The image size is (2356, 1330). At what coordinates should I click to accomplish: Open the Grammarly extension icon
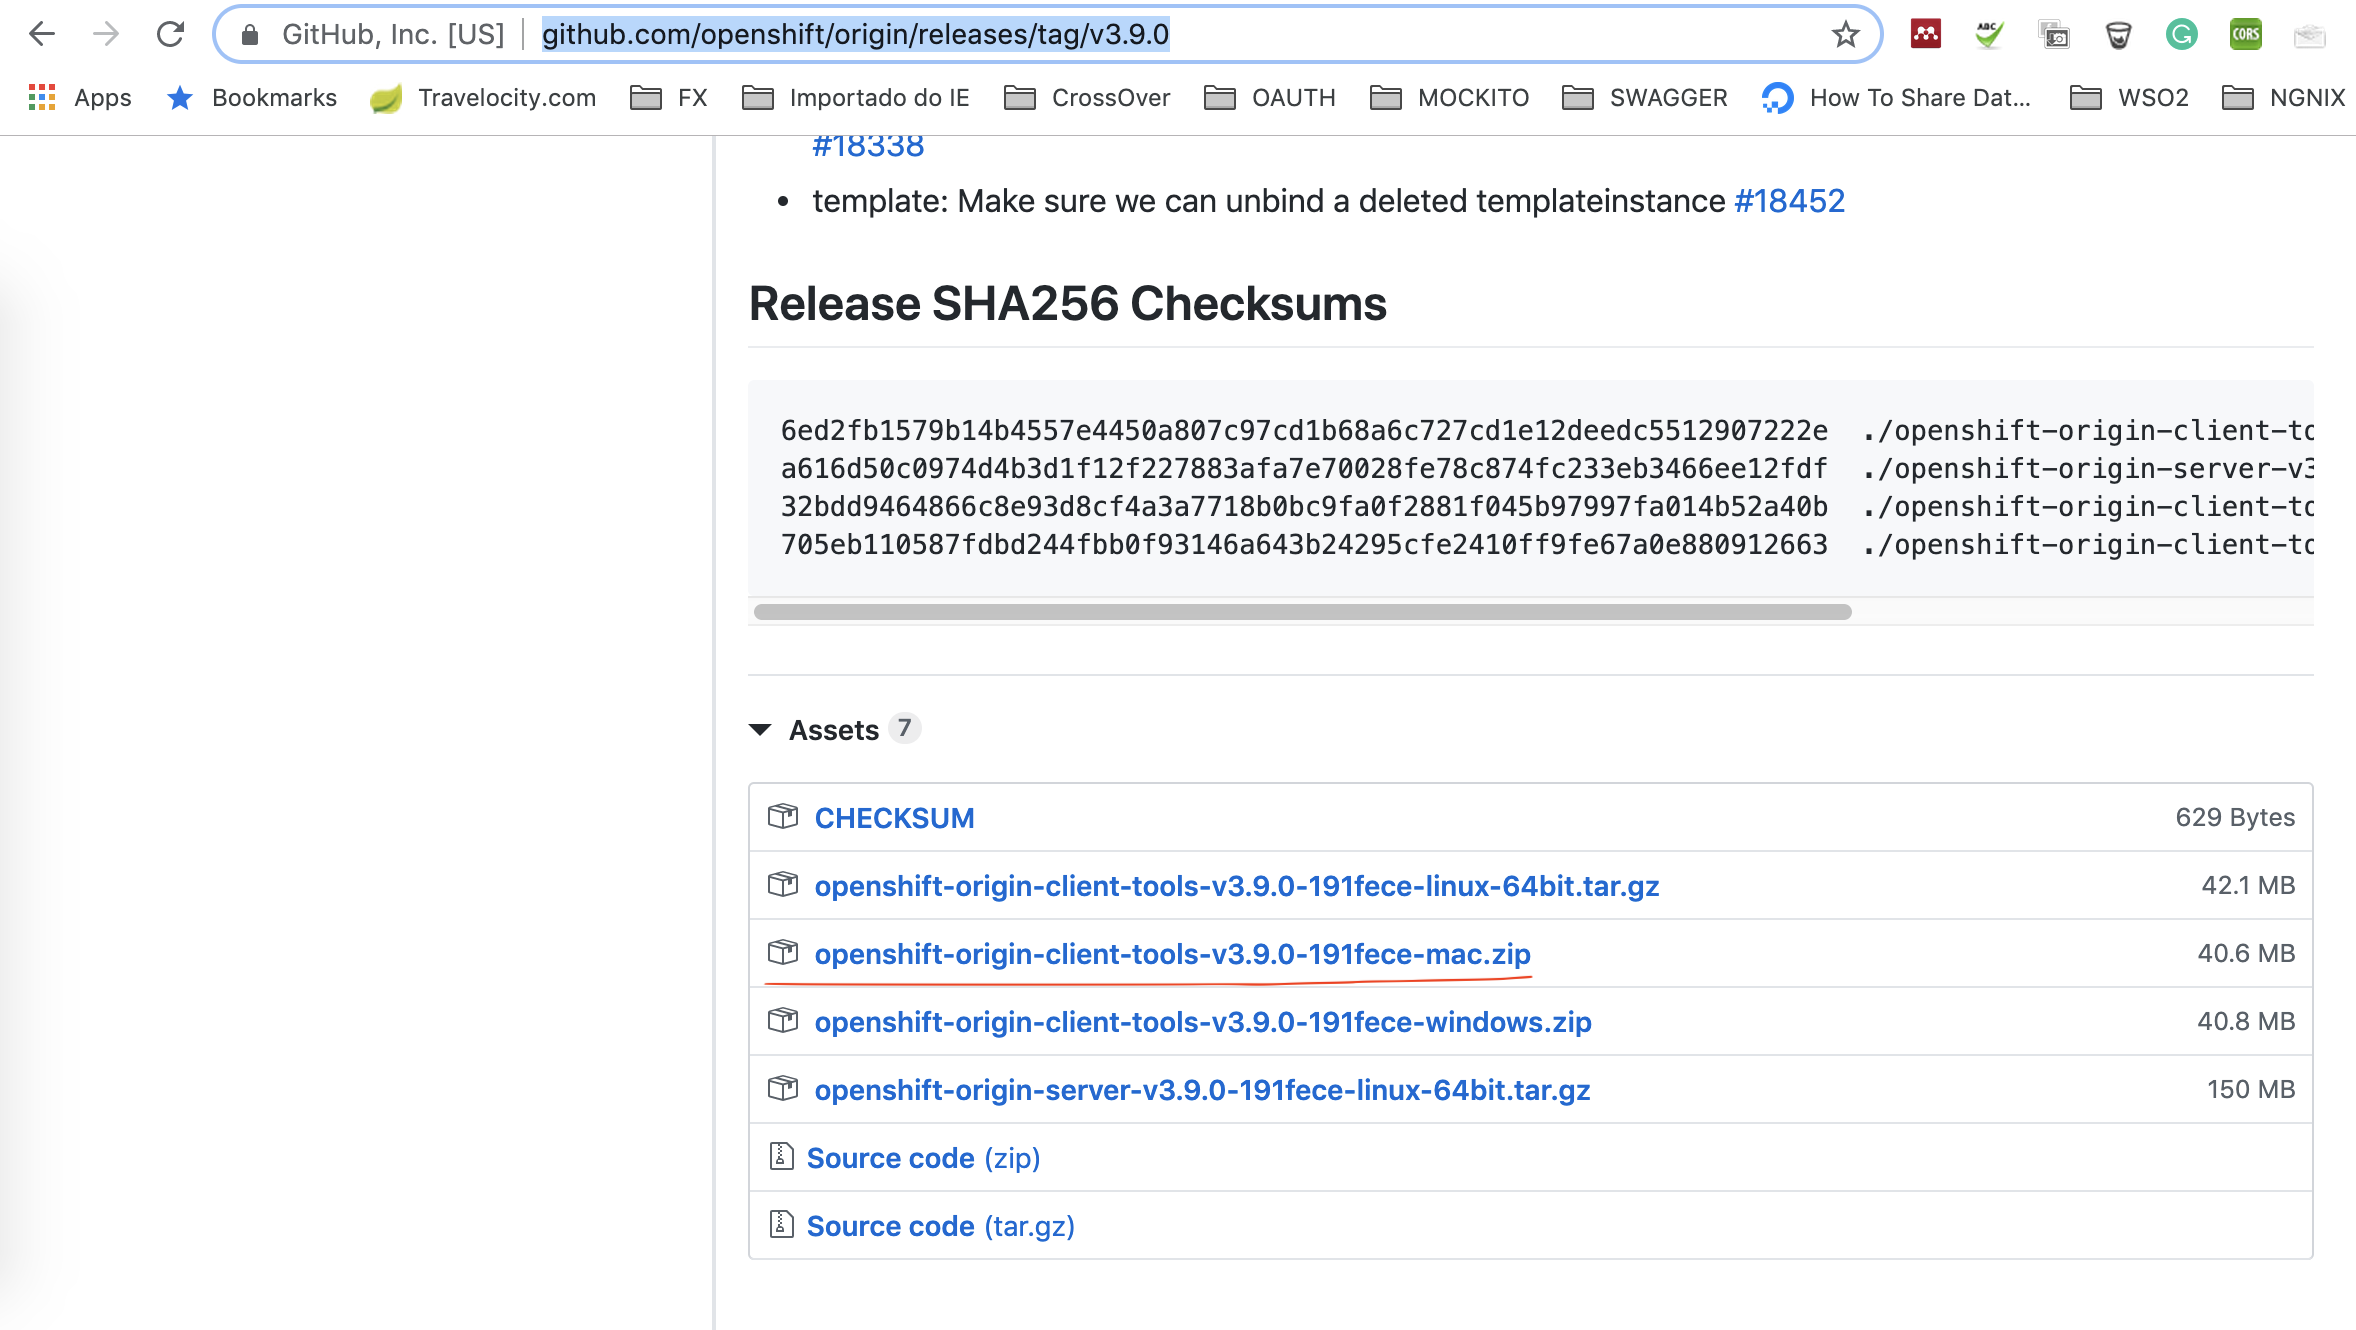(2181, 34)
